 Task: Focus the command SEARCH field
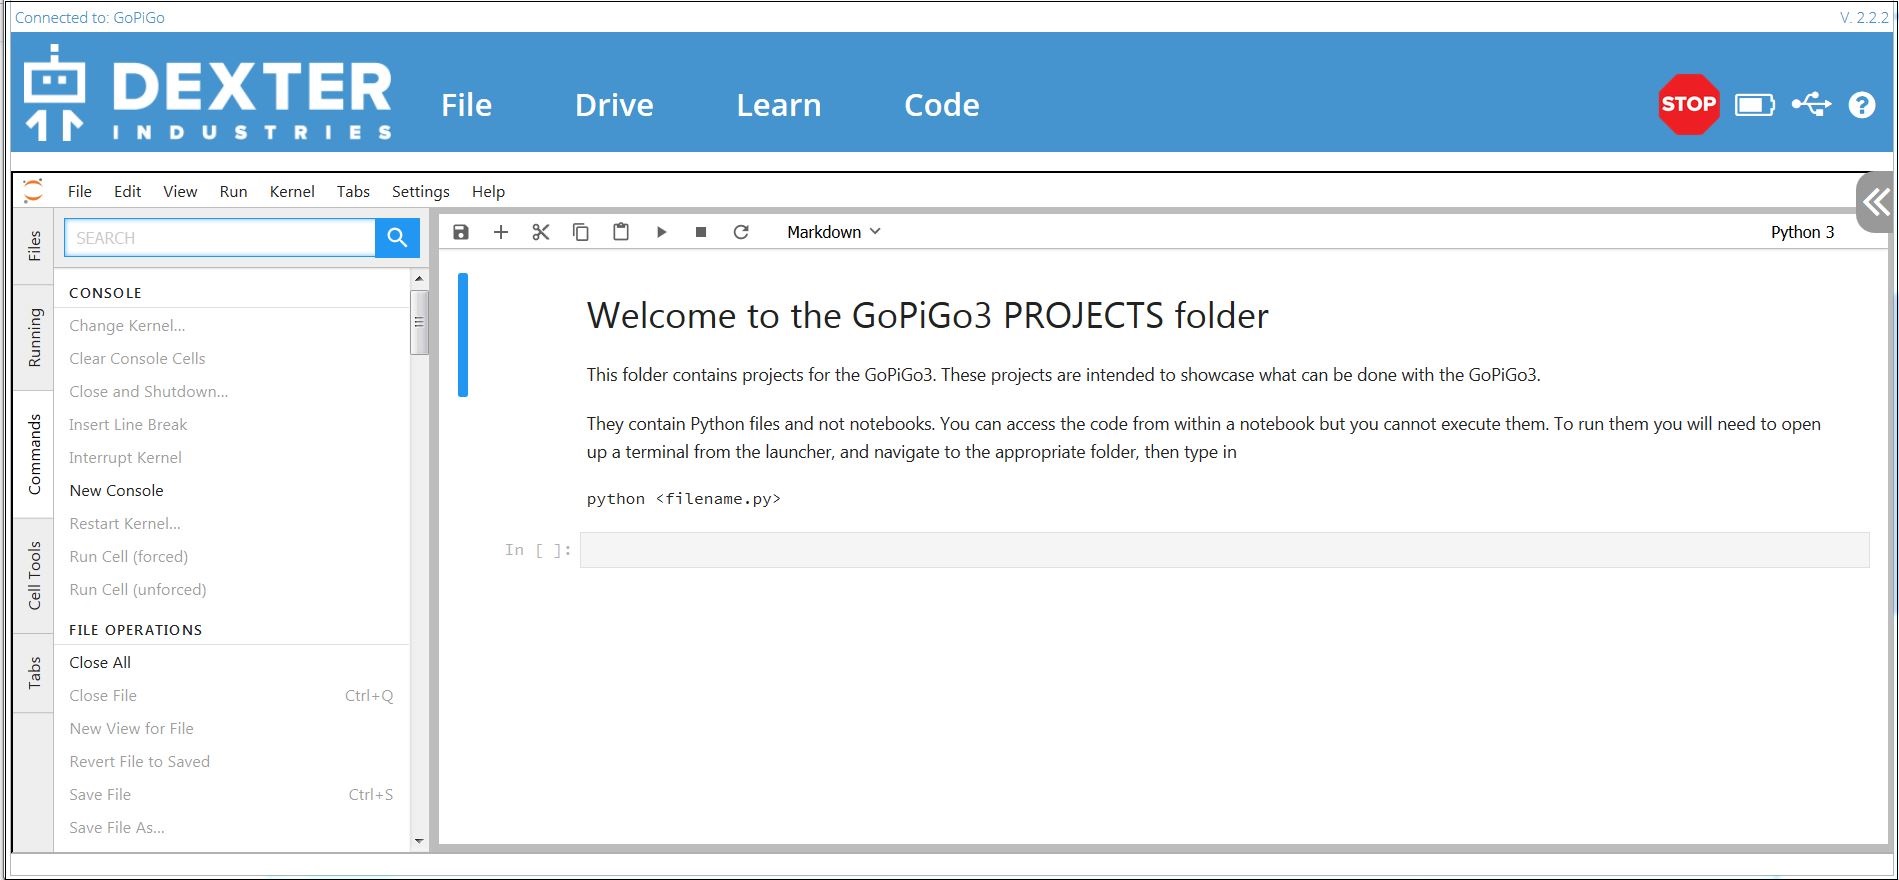[x=220, y=238]
